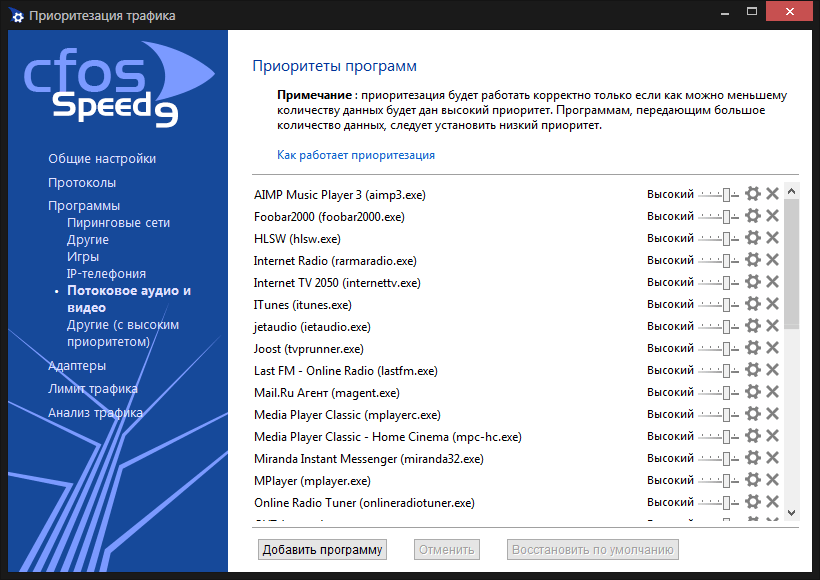Remove Last FM - Online Radio entry

[772, 370]
